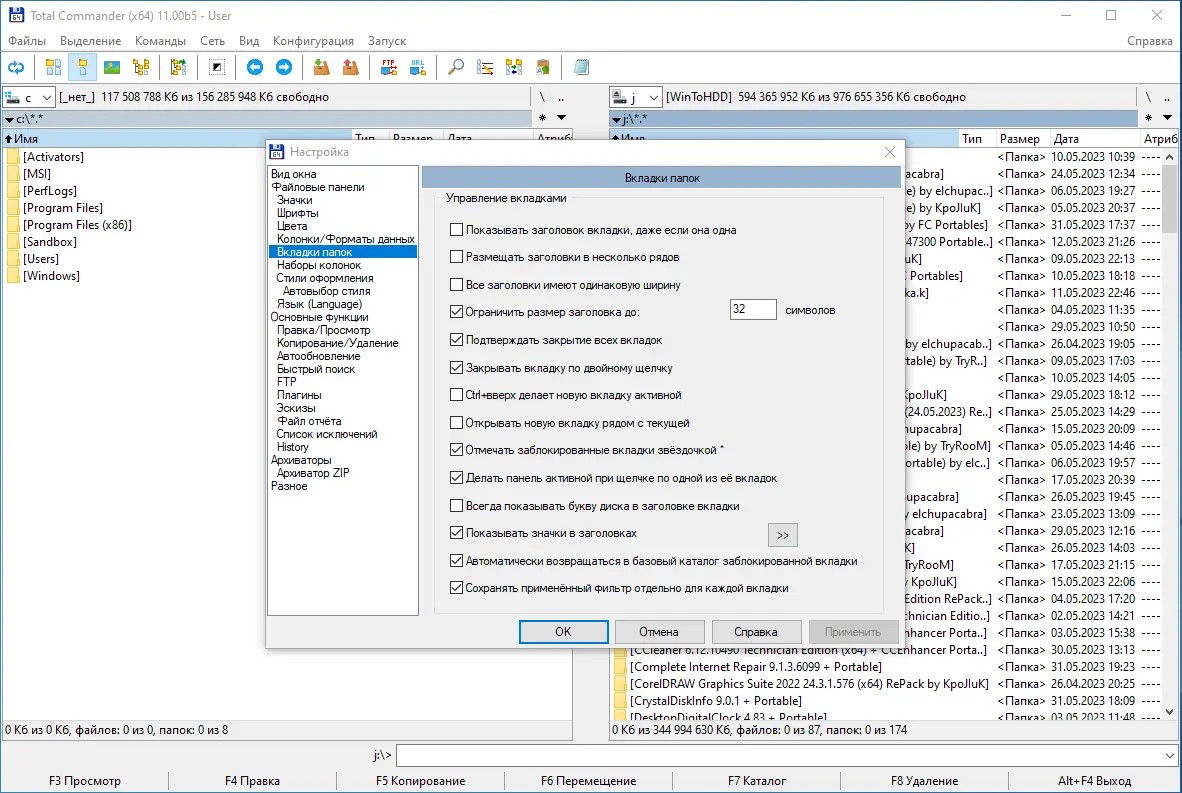Open the right panel drive j dropdown
Image resolution: width=1182 pixels, height=793 pixels.
pyautogui.click(x=654, y=97)
